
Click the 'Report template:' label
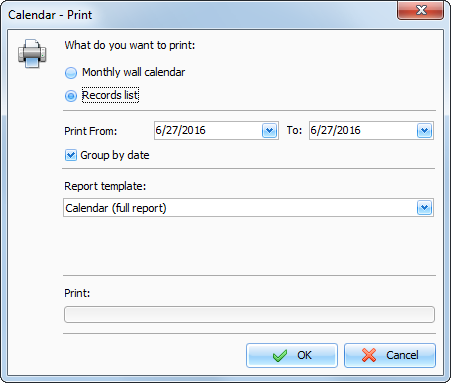tap(105, 186)
